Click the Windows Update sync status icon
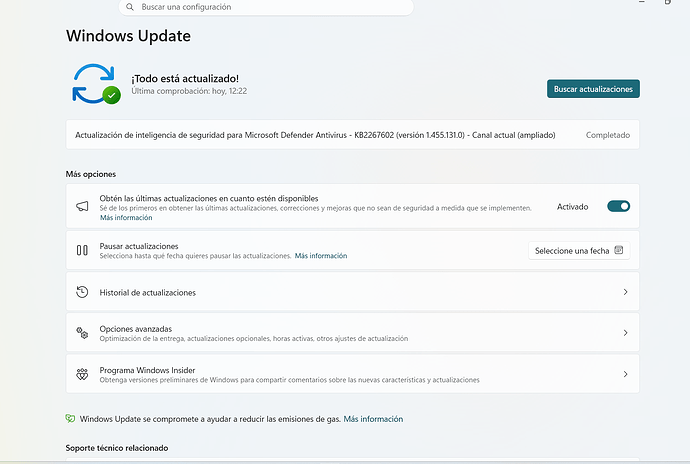This screenshot has height=464, width=690. pos(96,84)
